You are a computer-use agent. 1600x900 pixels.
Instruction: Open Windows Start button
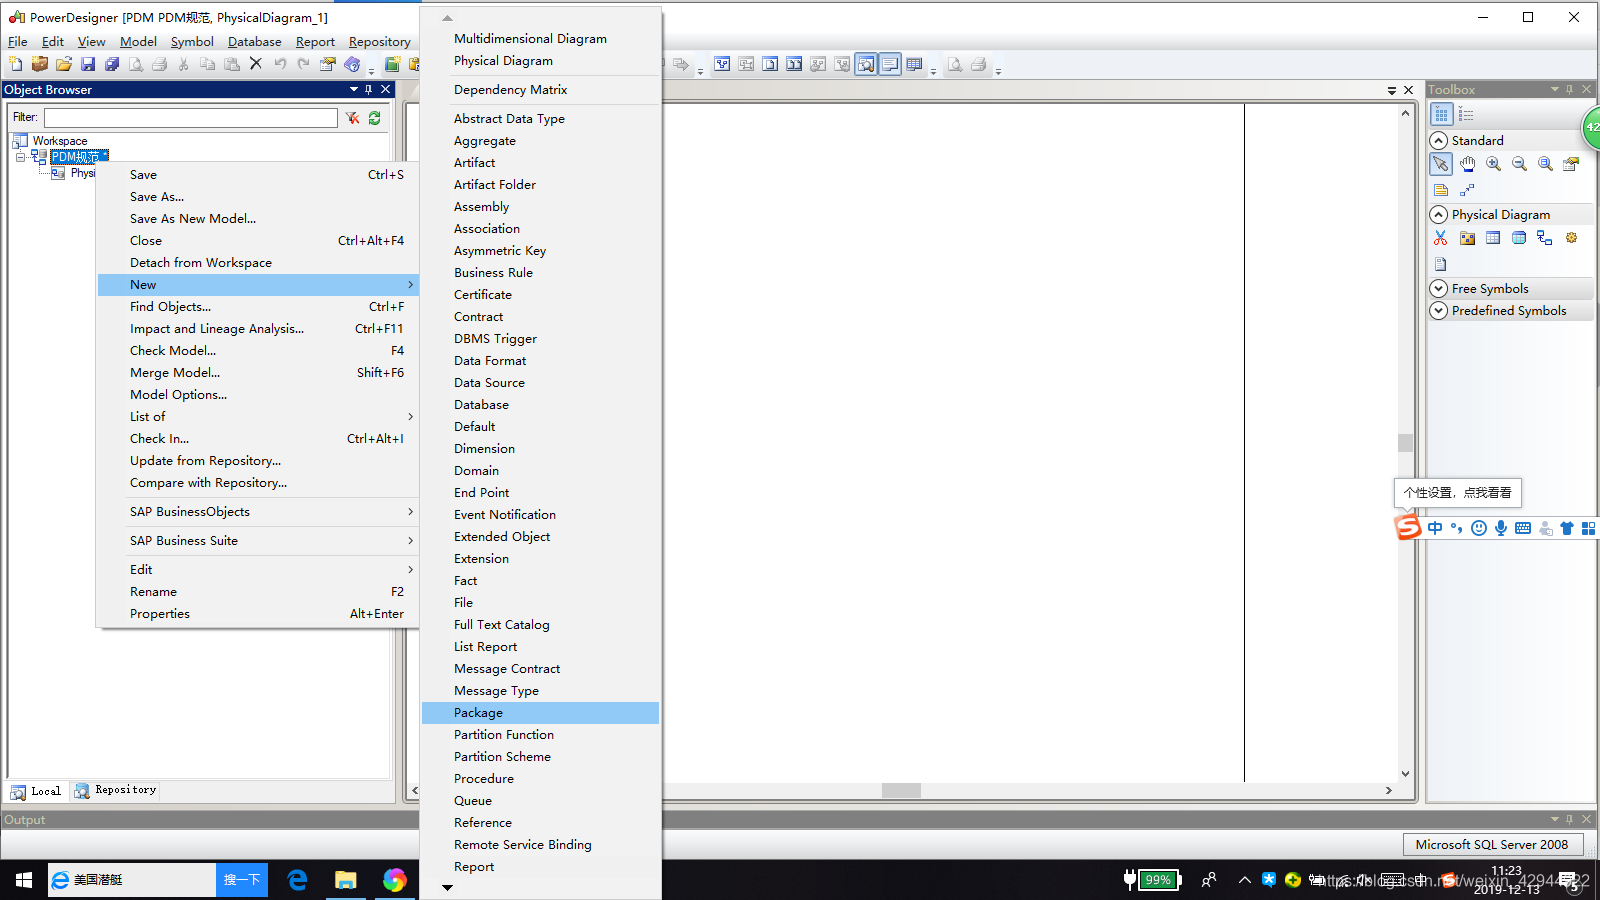point(24,880)
